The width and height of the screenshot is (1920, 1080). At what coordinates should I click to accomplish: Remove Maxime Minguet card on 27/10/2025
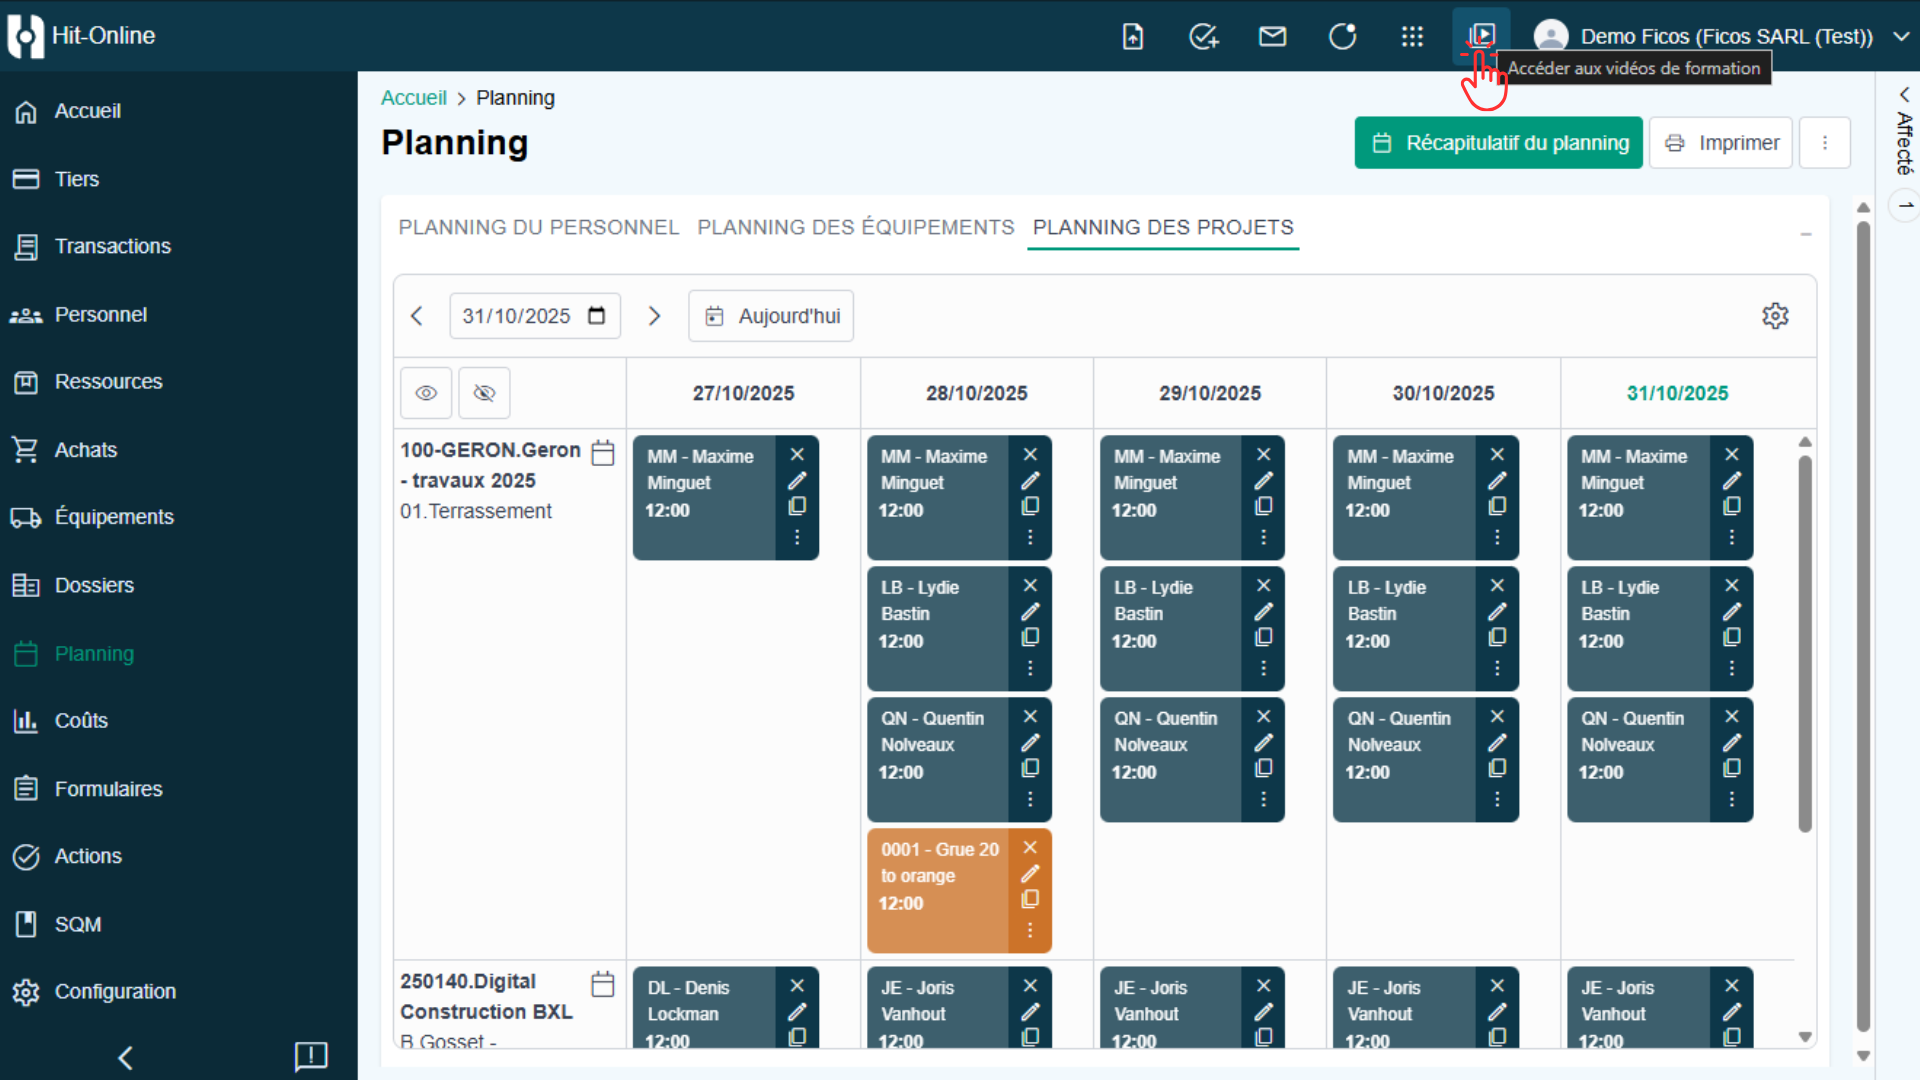[x=797, y=455]
